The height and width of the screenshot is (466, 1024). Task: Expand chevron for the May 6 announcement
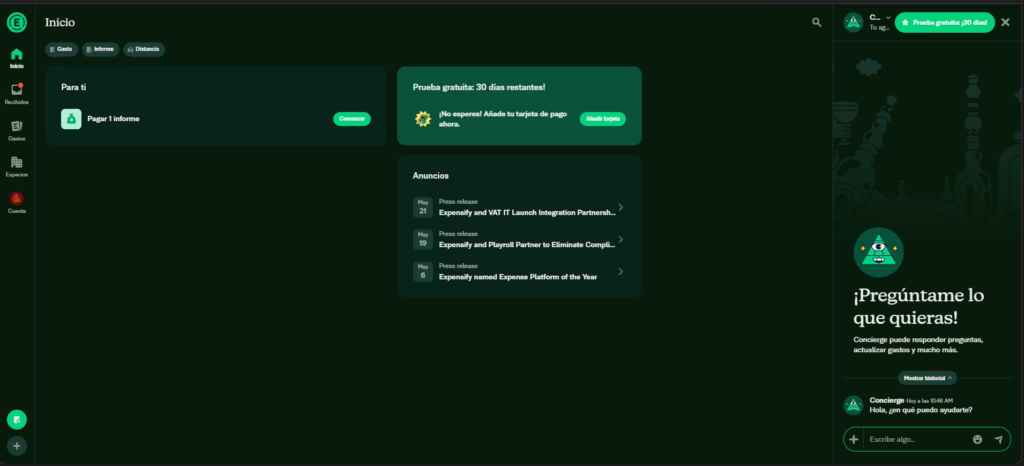tap(620, 272)
